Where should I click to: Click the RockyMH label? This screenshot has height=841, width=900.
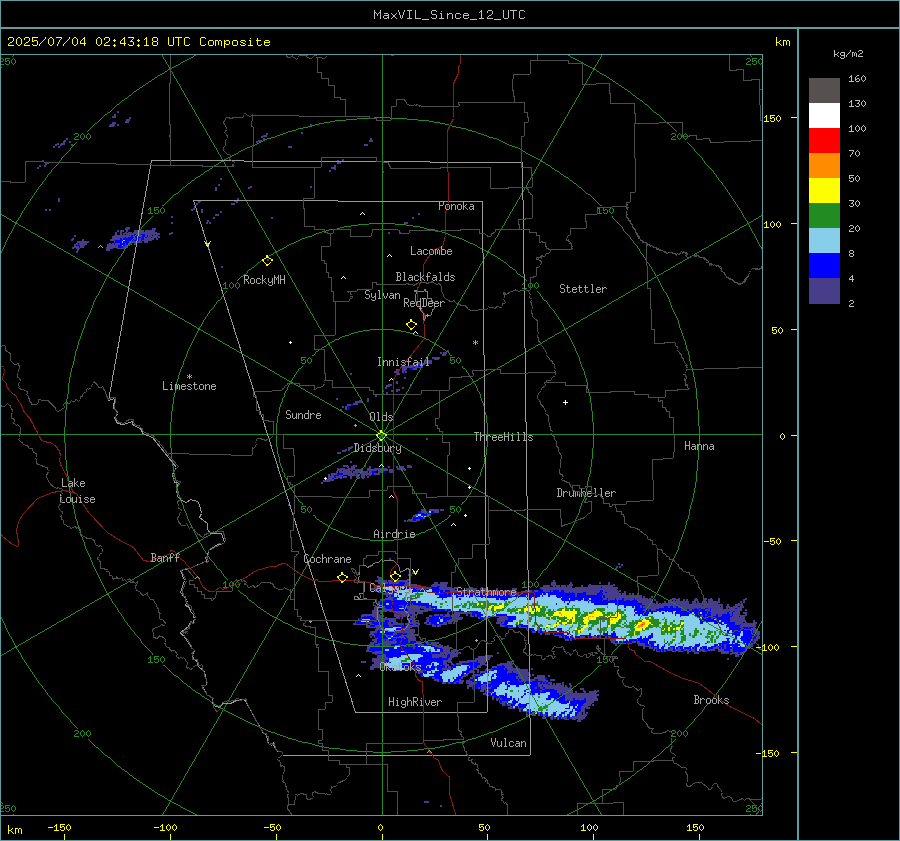[264, 280]
